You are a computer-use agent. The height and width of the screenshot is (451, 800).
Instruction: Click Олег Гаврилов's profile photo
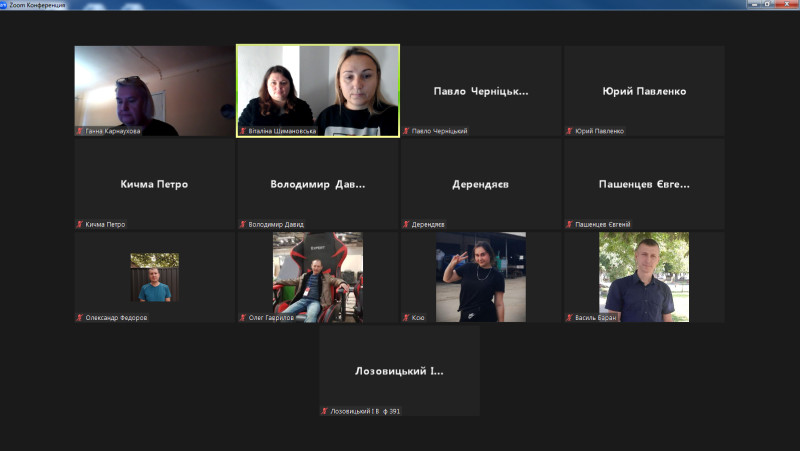point(318,277)
